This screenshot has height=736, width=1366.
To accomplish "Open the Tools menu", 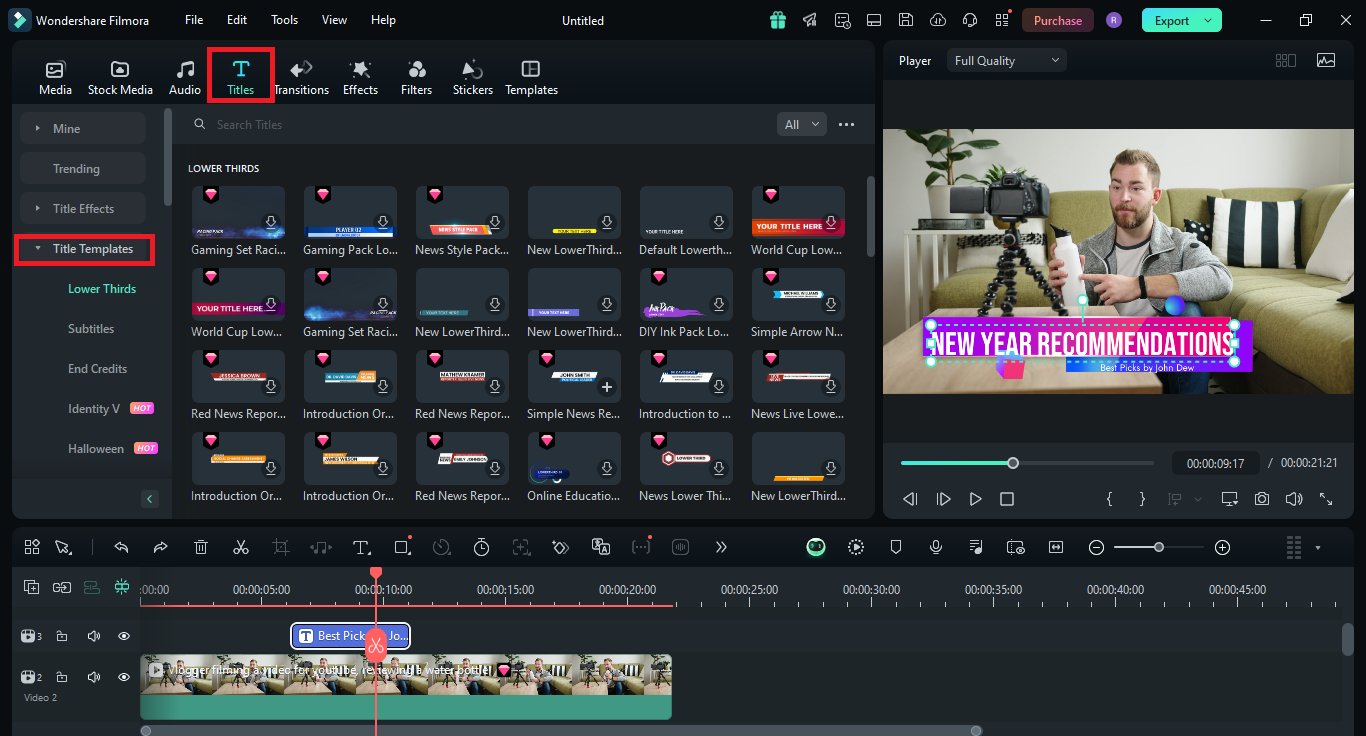I will [284, 20].
